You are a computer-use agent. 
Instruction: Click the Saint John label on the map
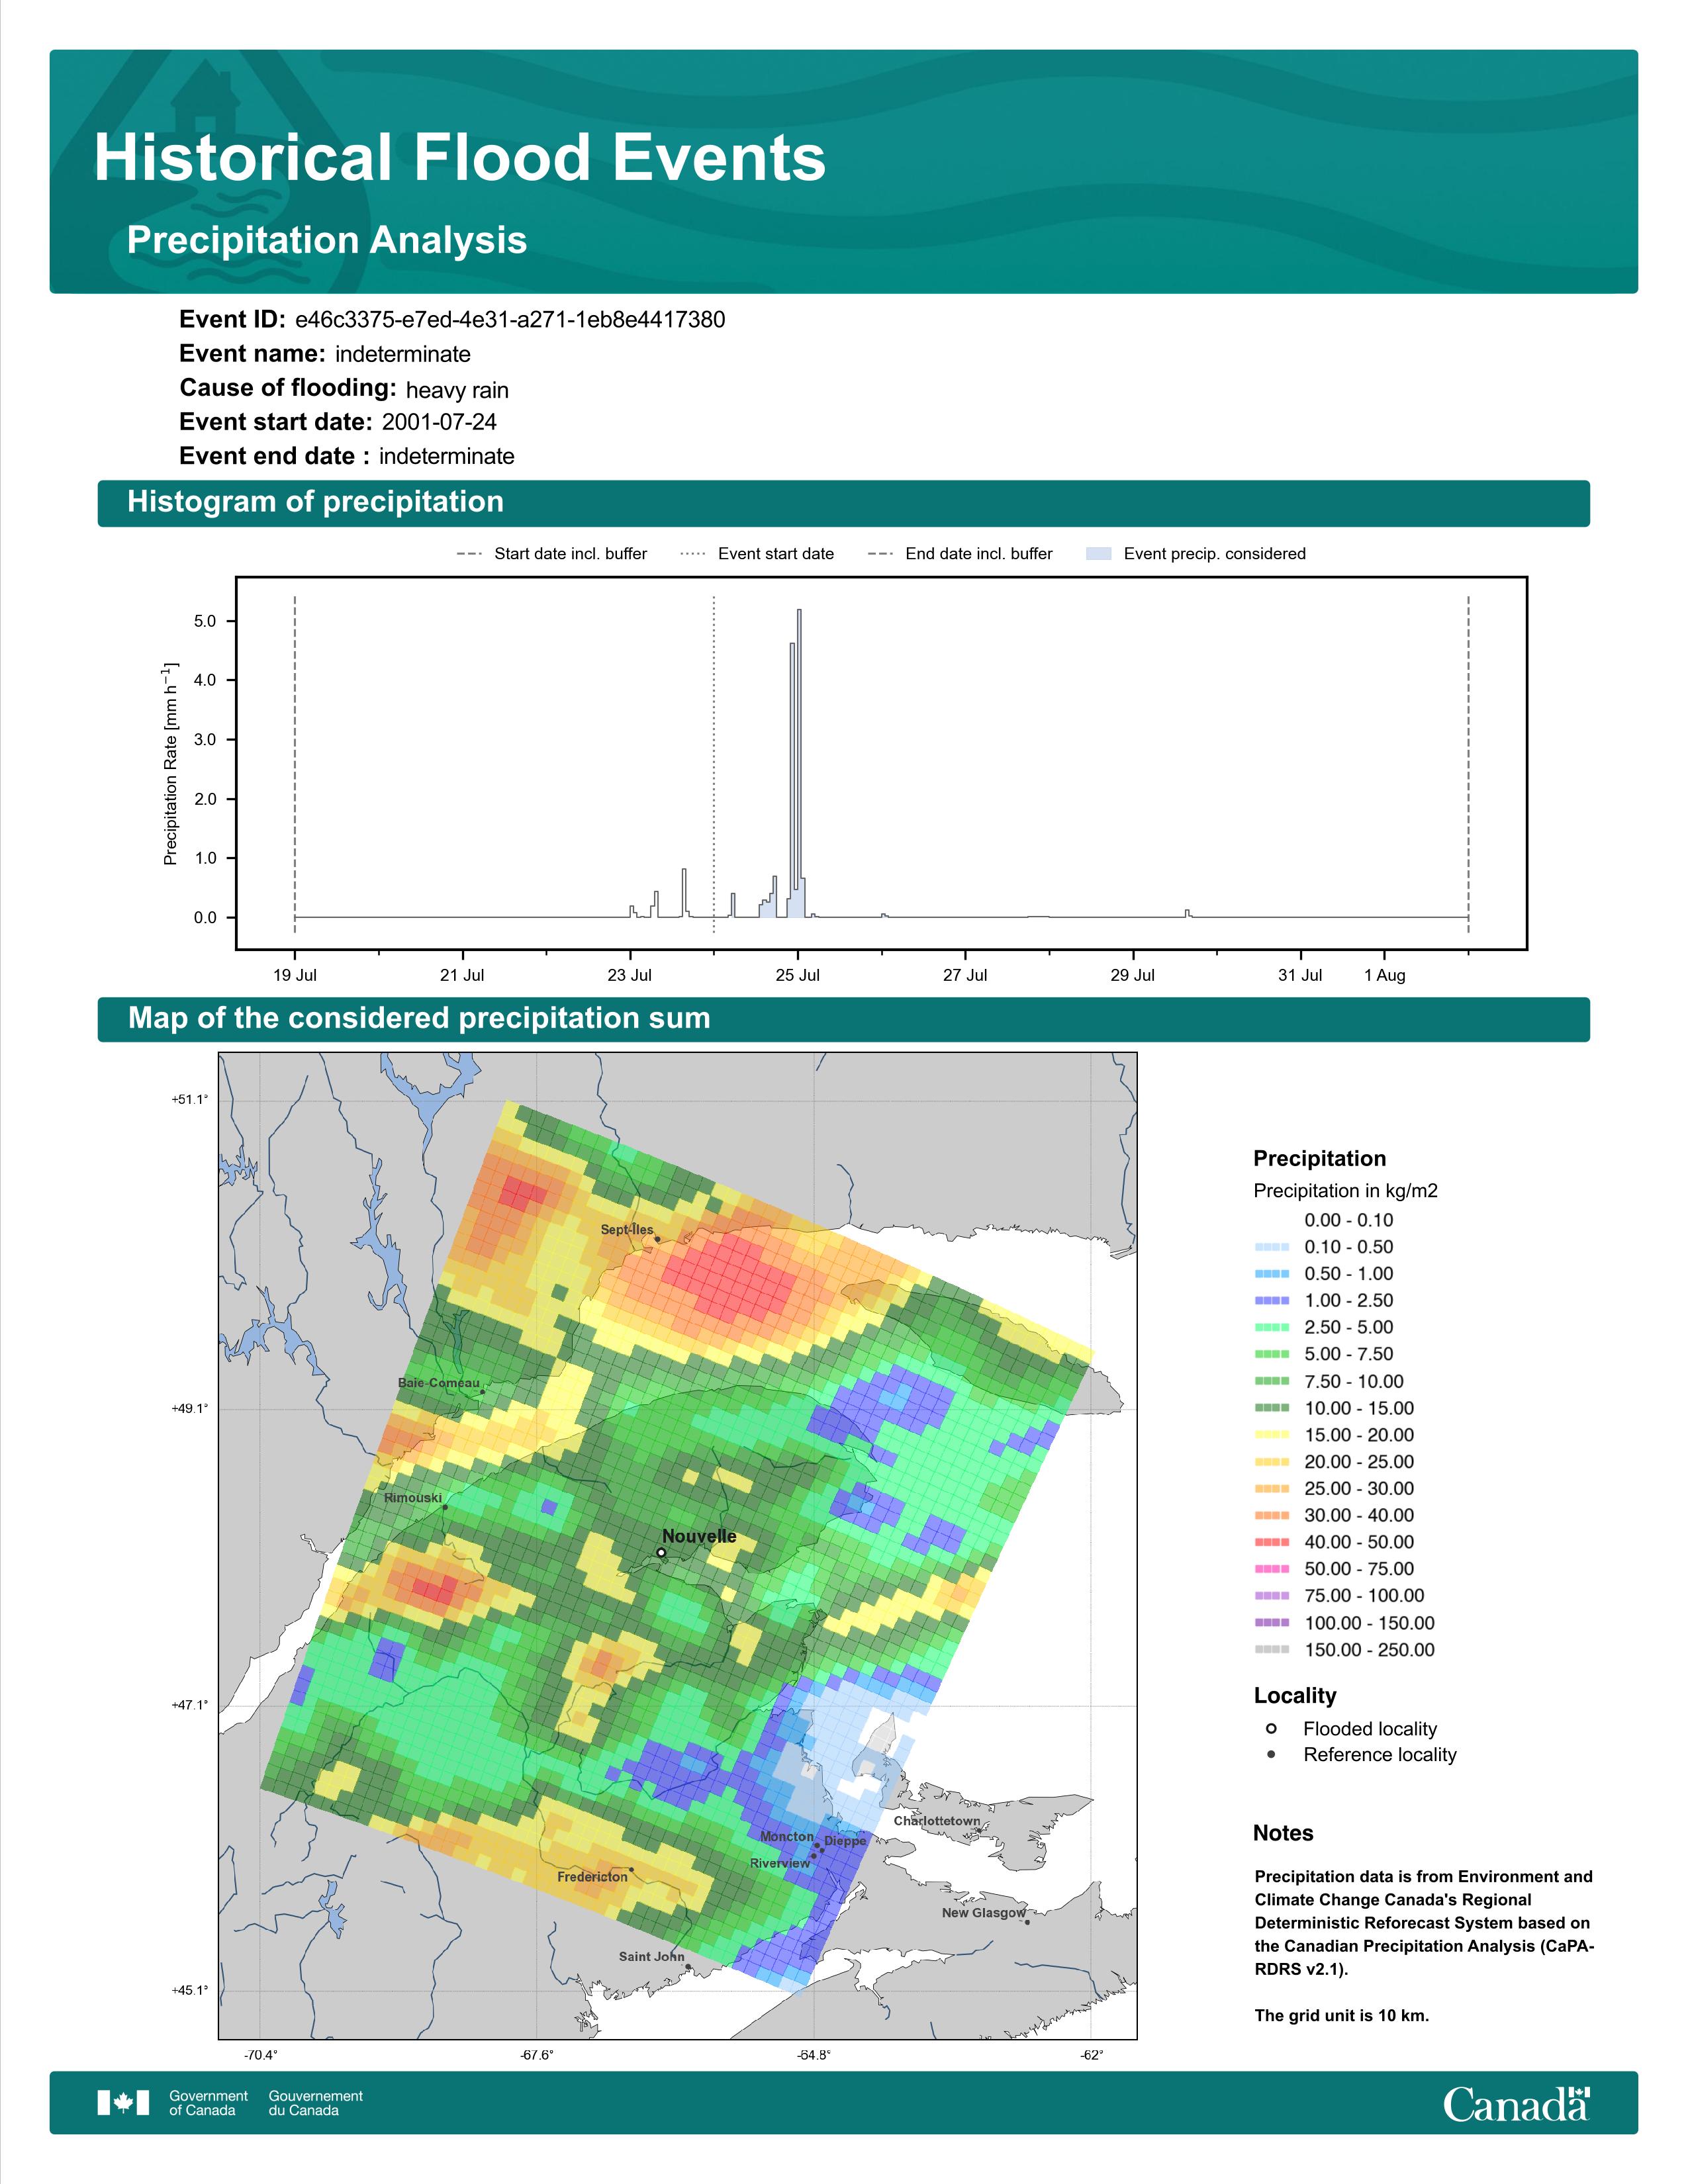tap(651, 1957)
